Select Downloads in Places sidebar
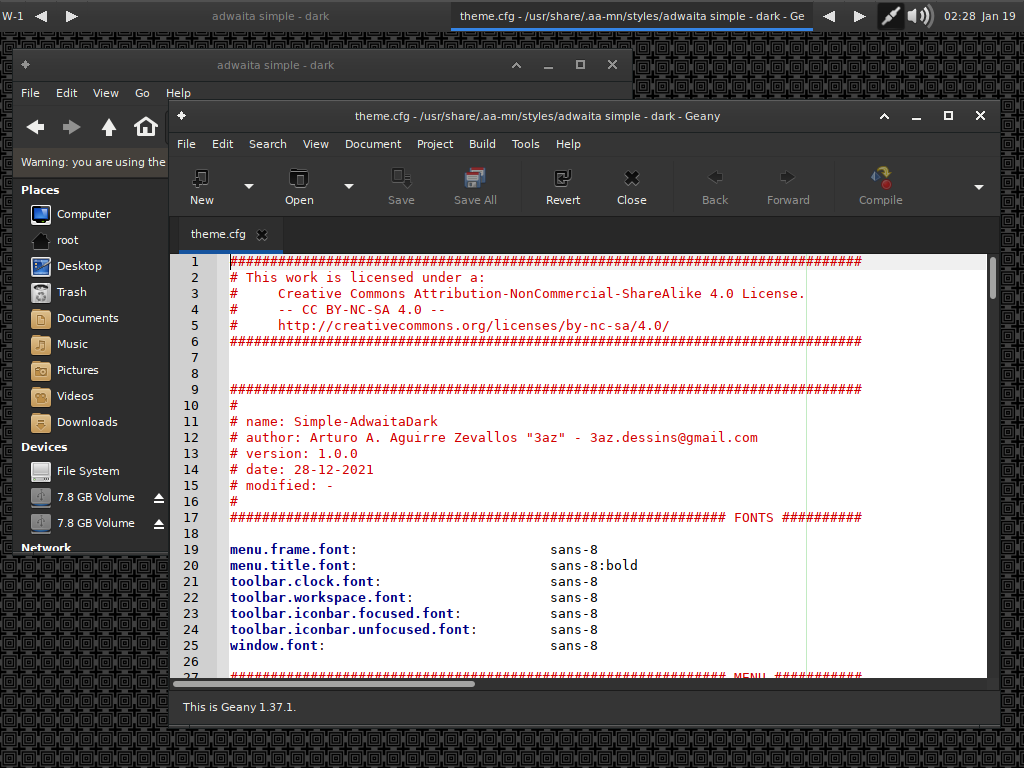Screen dimensions: 1024x768 90,423
